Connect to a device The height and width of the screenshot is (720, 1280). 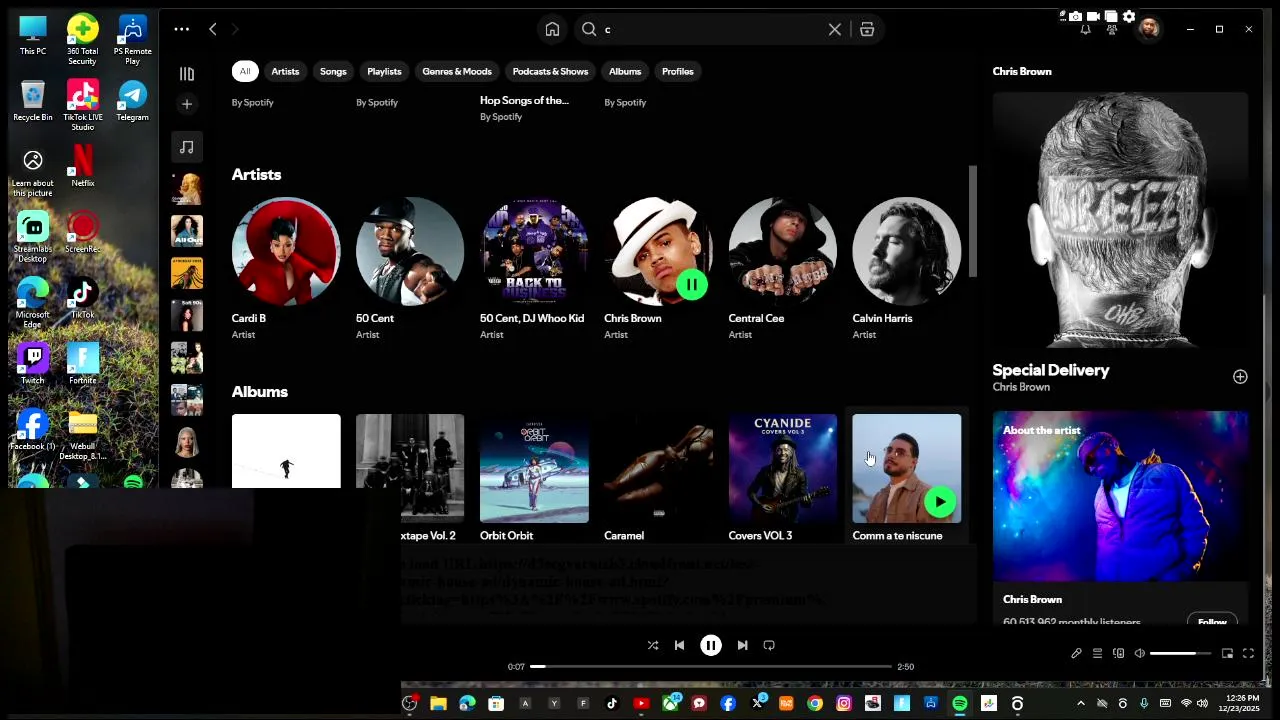[1119, 653]
